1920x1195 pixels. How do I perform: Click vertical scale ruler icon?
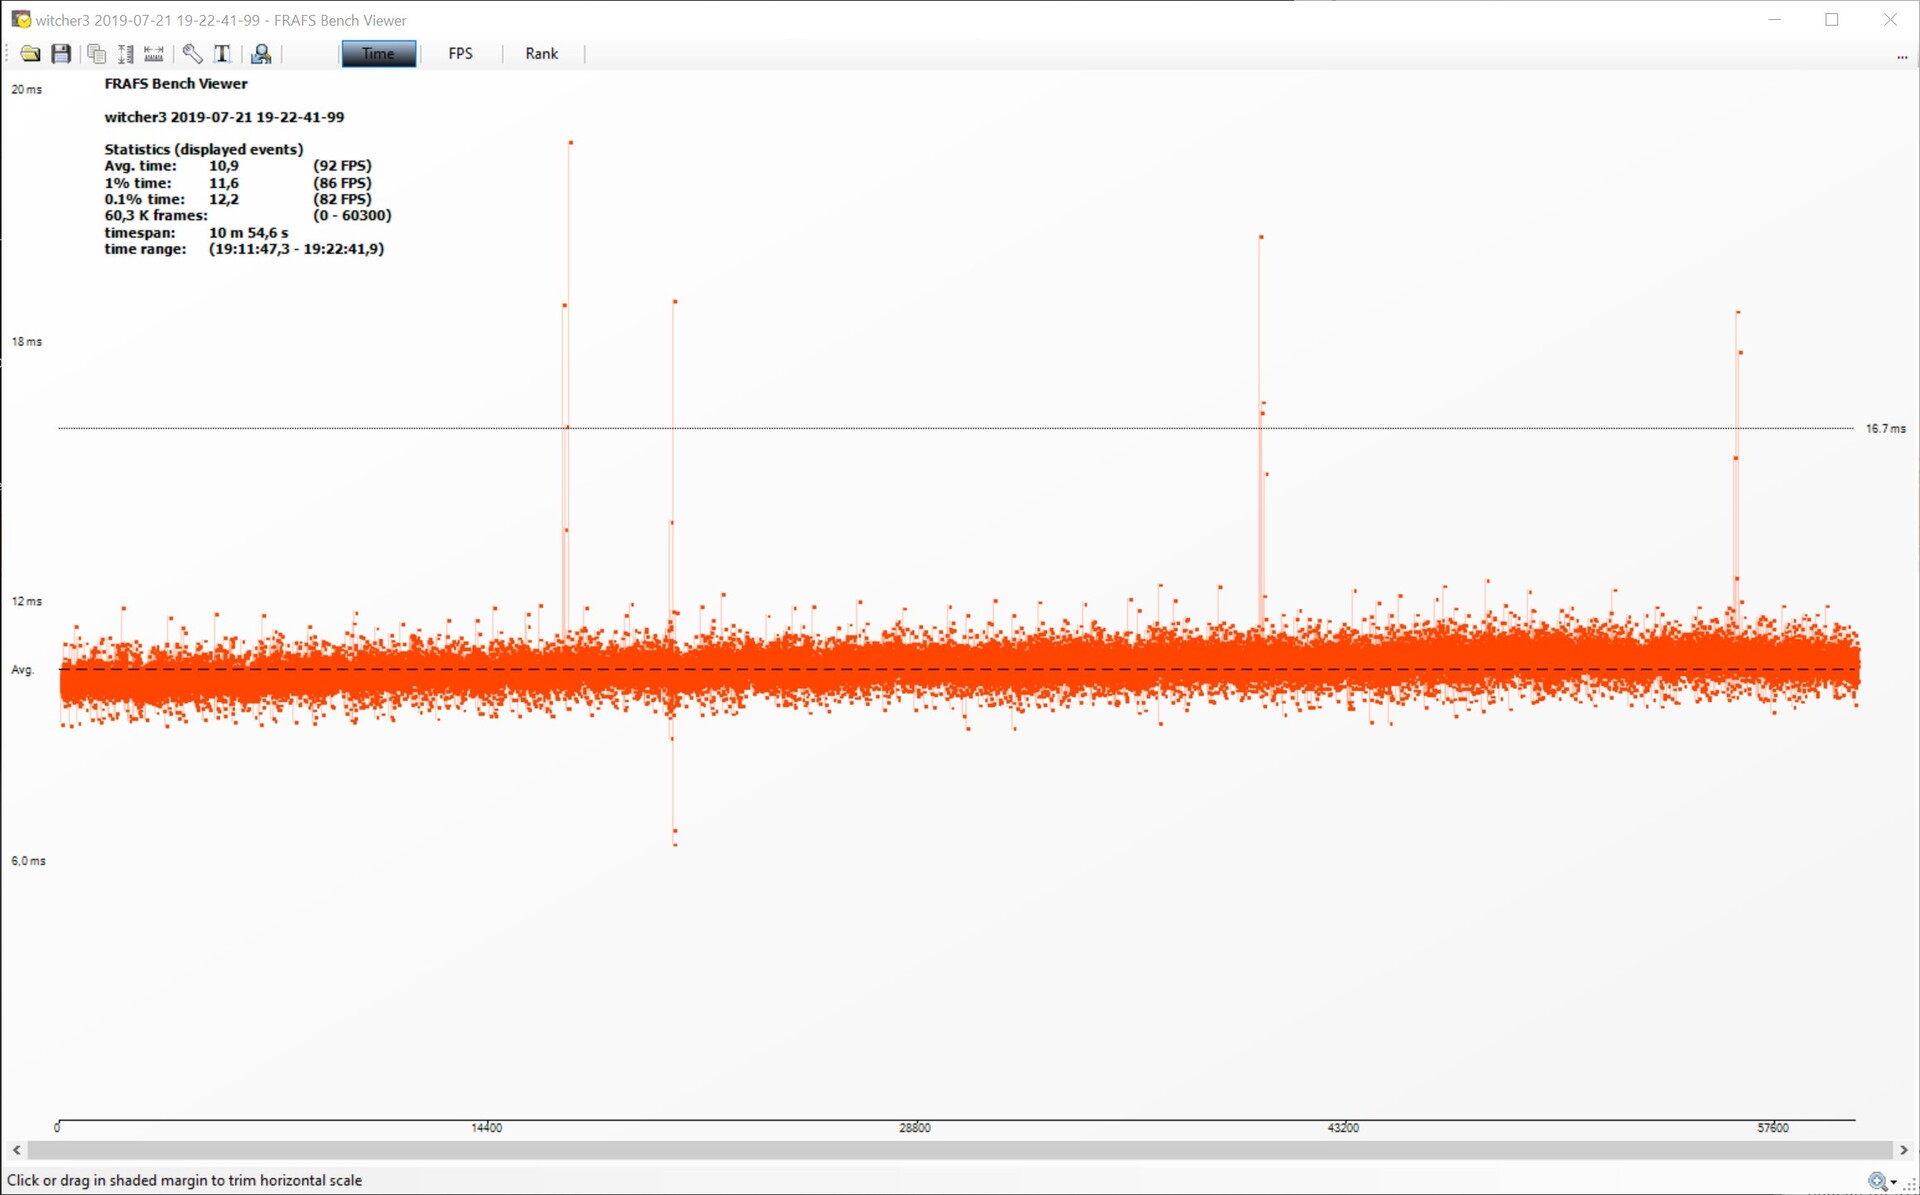[125, 54]
